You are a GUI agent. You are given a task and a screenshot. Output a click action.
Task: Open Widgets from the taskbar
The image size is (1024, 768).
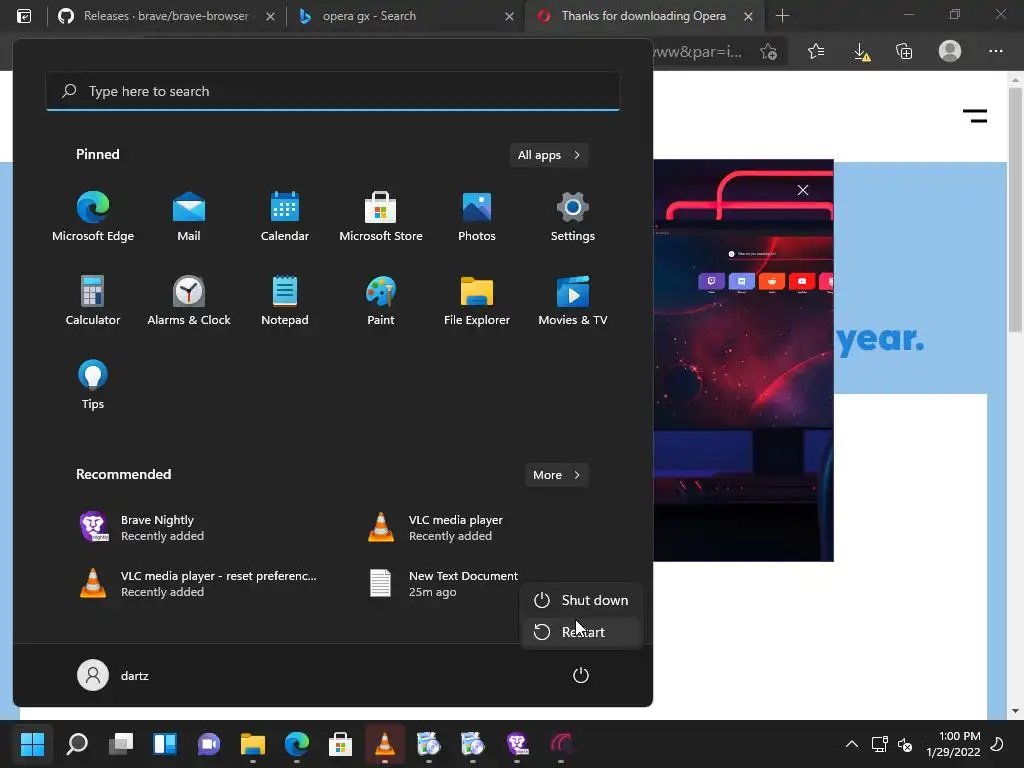pos(165,743)
